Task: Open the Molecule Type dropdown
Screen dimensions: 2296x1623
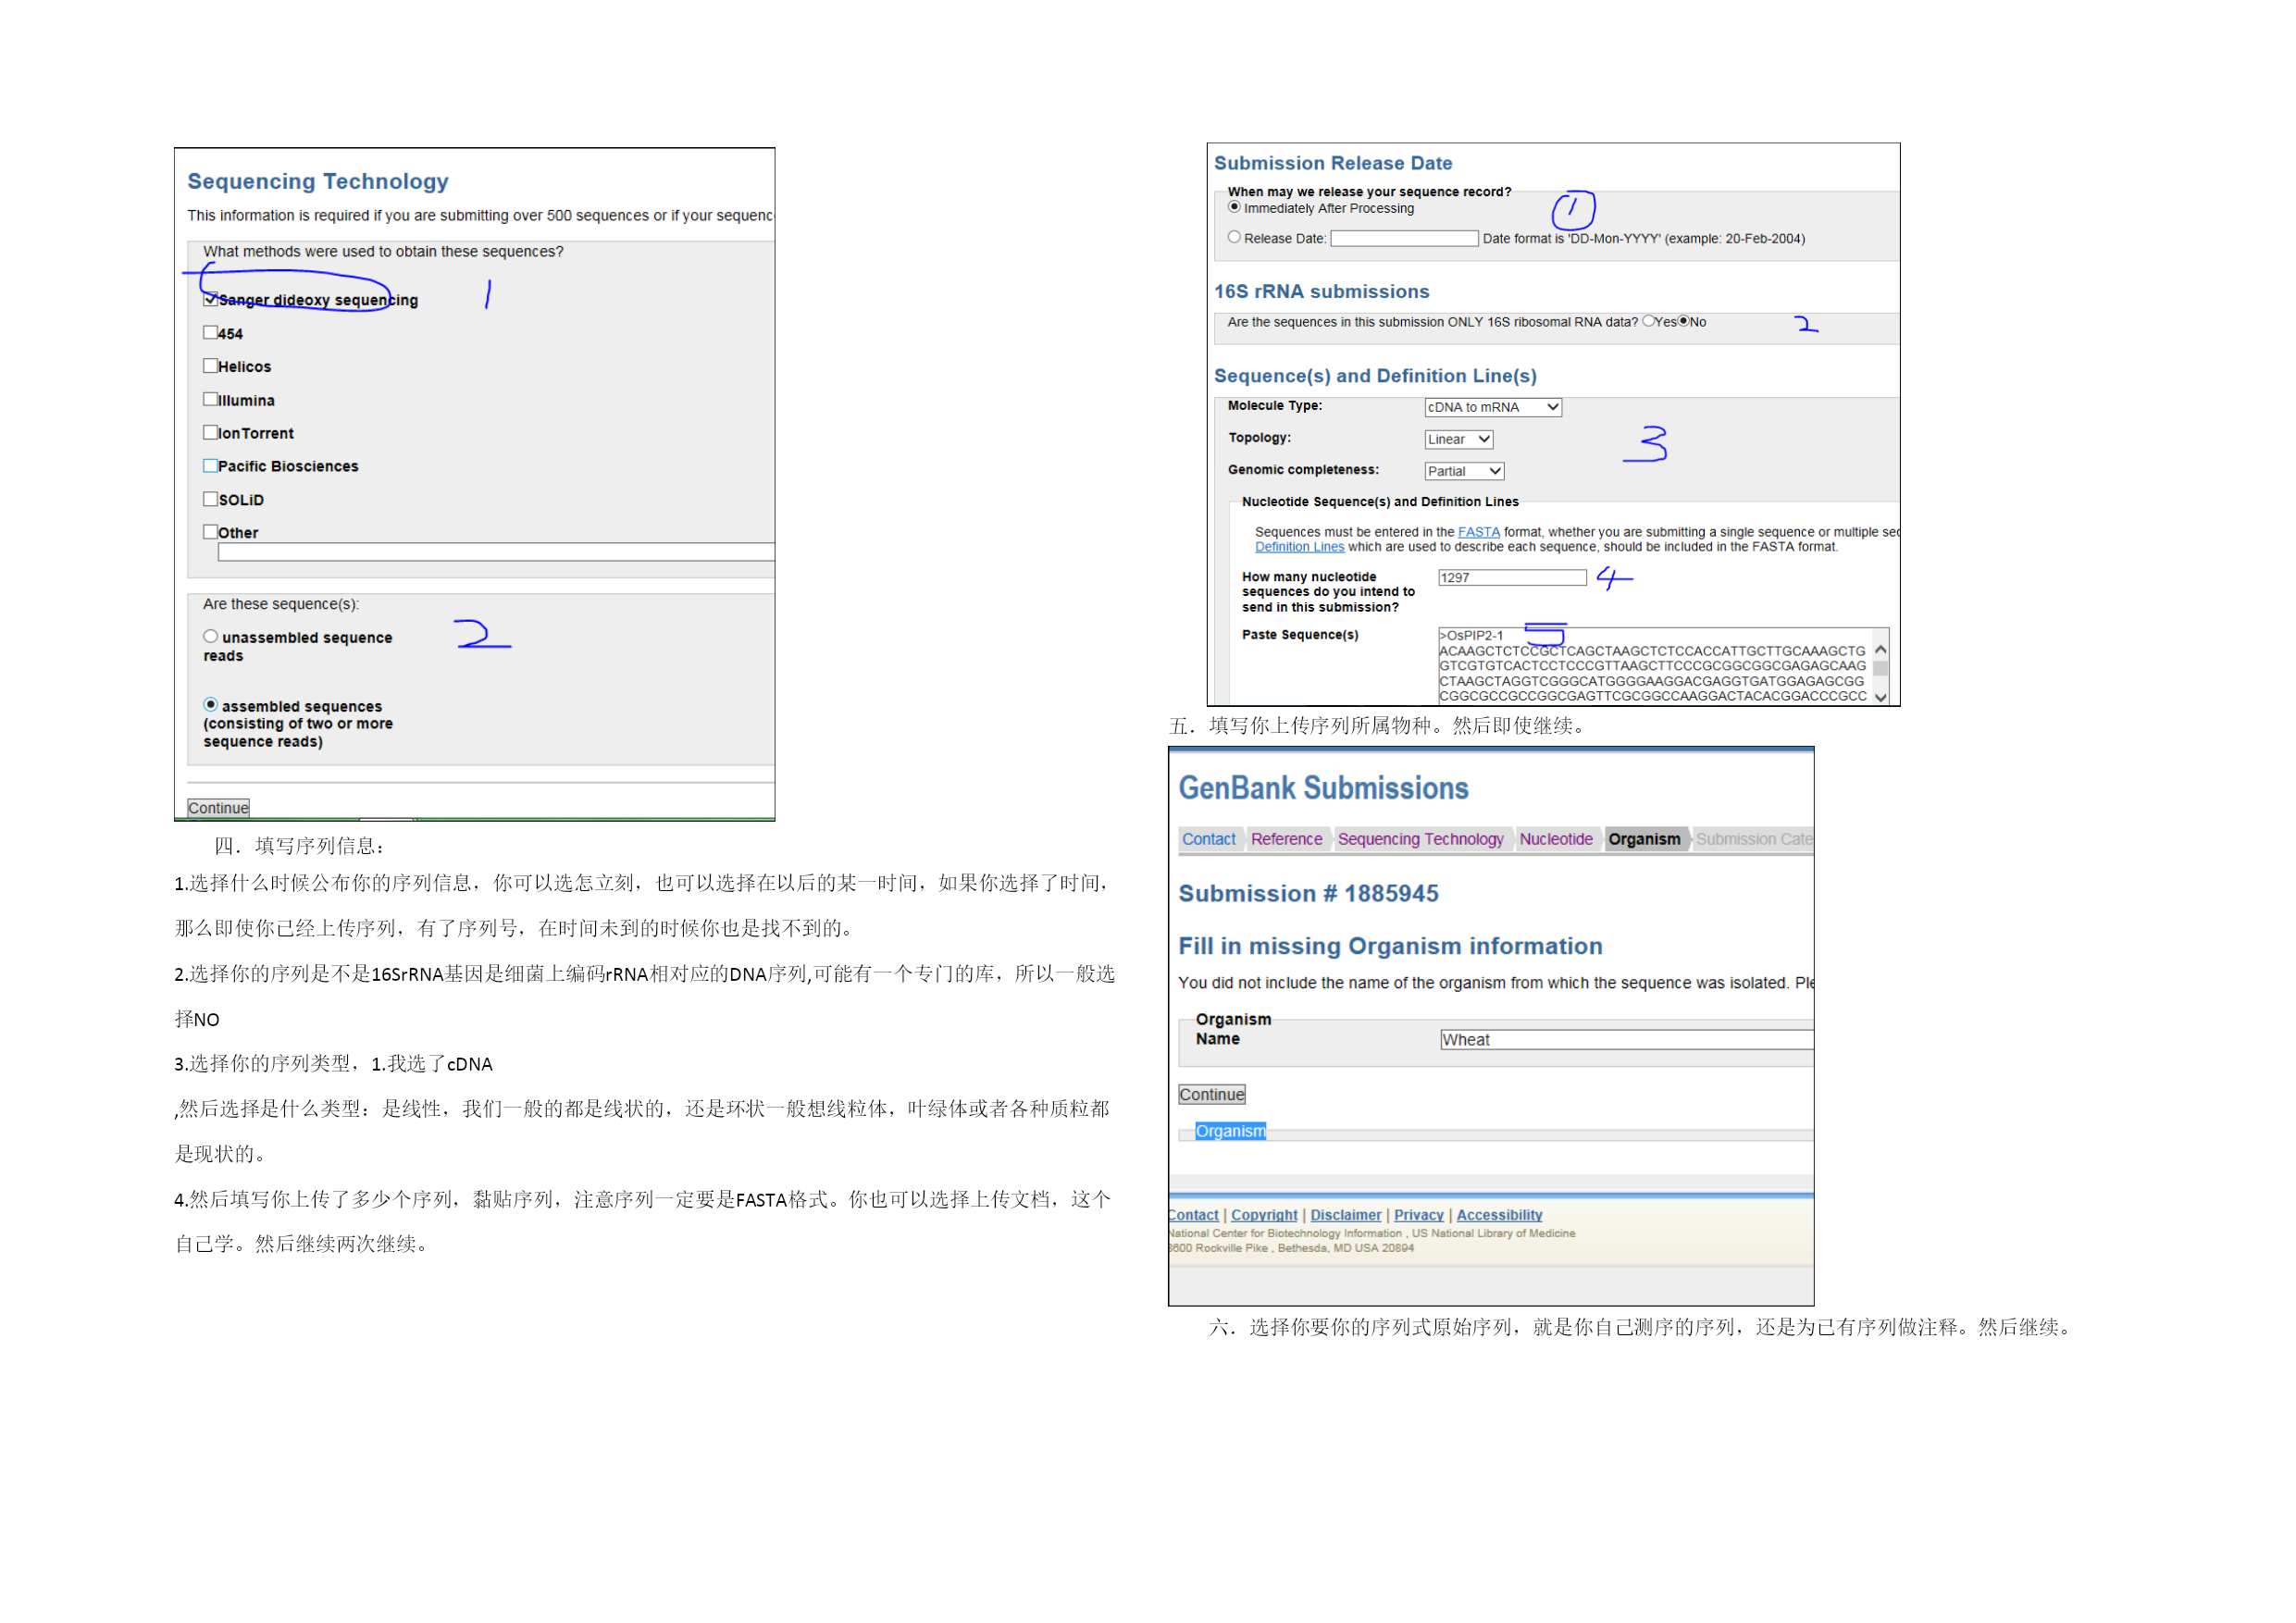Action: tap(1493, 407)
